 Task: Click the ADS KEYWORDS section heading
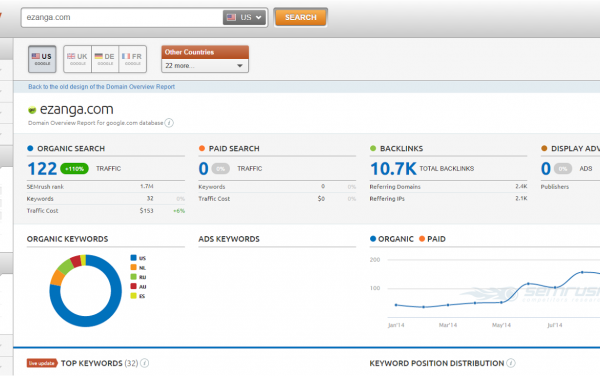tap(229, 239)
